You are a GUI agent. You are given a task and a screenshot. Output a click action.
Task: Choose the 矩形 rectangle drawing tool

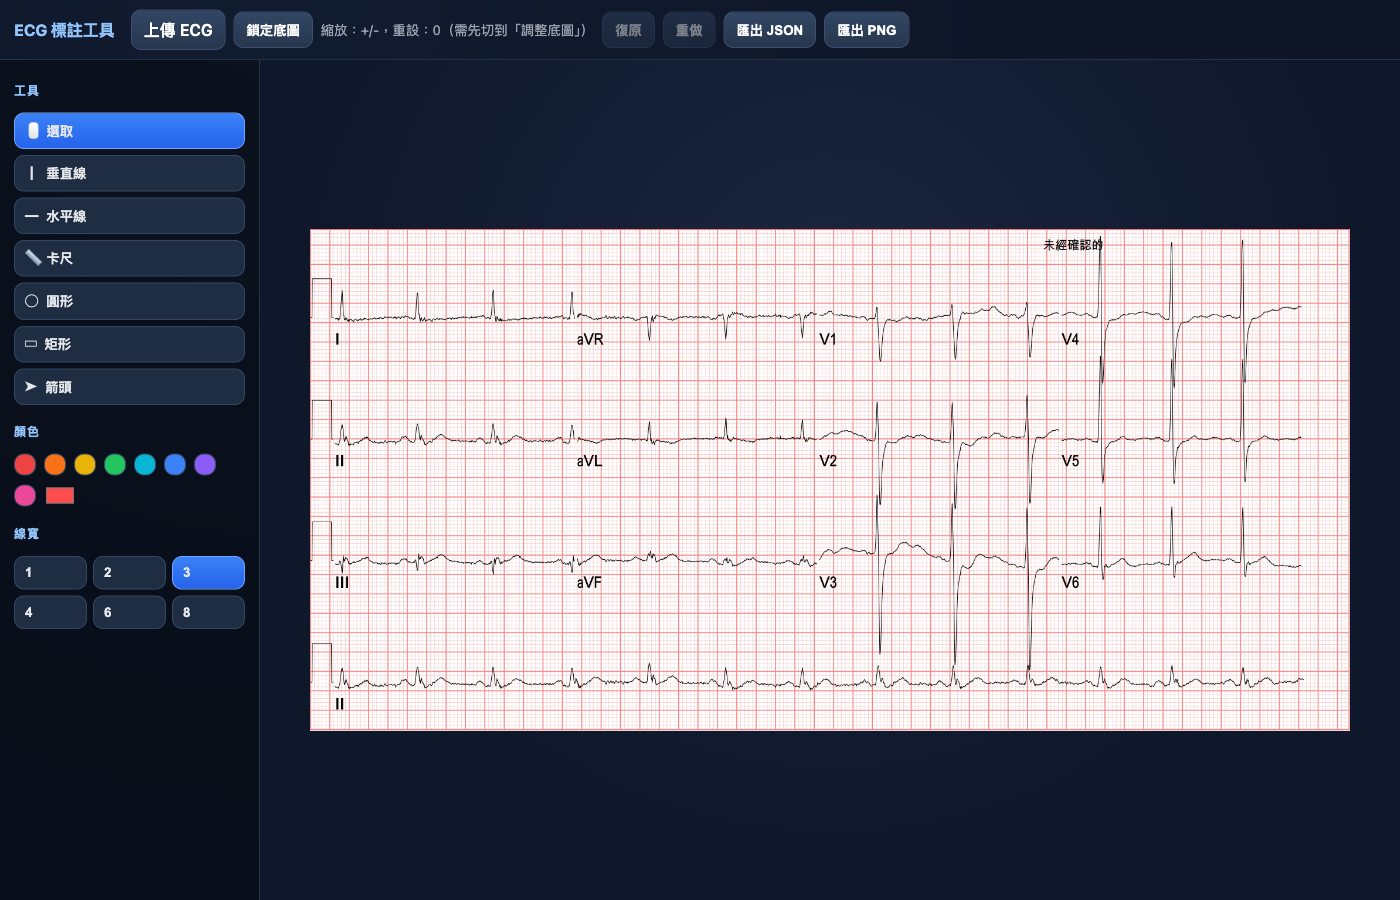click(x=129, y=344)
